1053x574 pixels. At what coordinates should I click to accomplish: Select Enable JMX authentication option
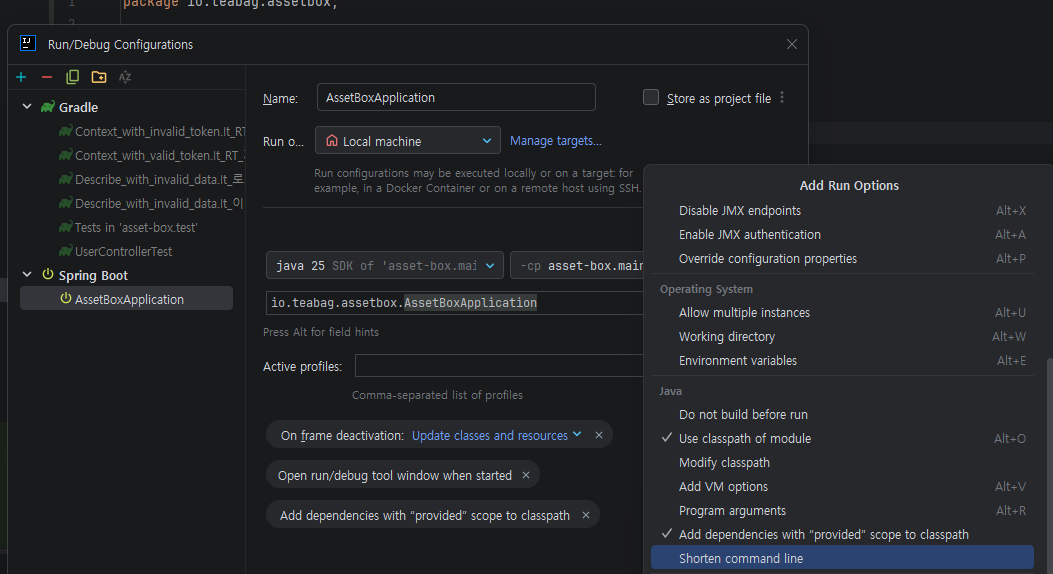coord(842,235)
